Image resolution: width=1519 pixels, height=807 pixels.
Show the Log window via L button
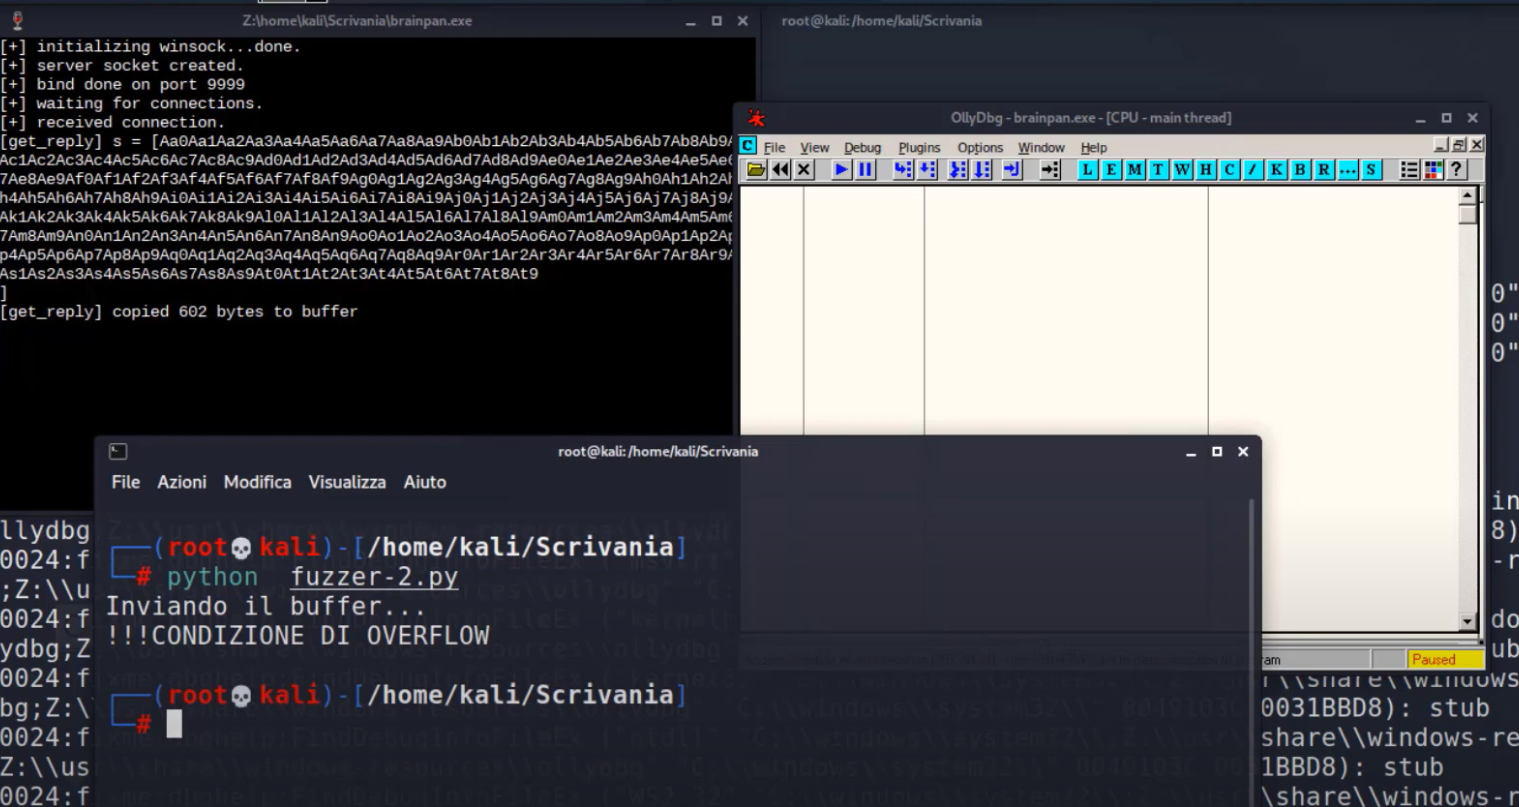tap(1087, 170)
